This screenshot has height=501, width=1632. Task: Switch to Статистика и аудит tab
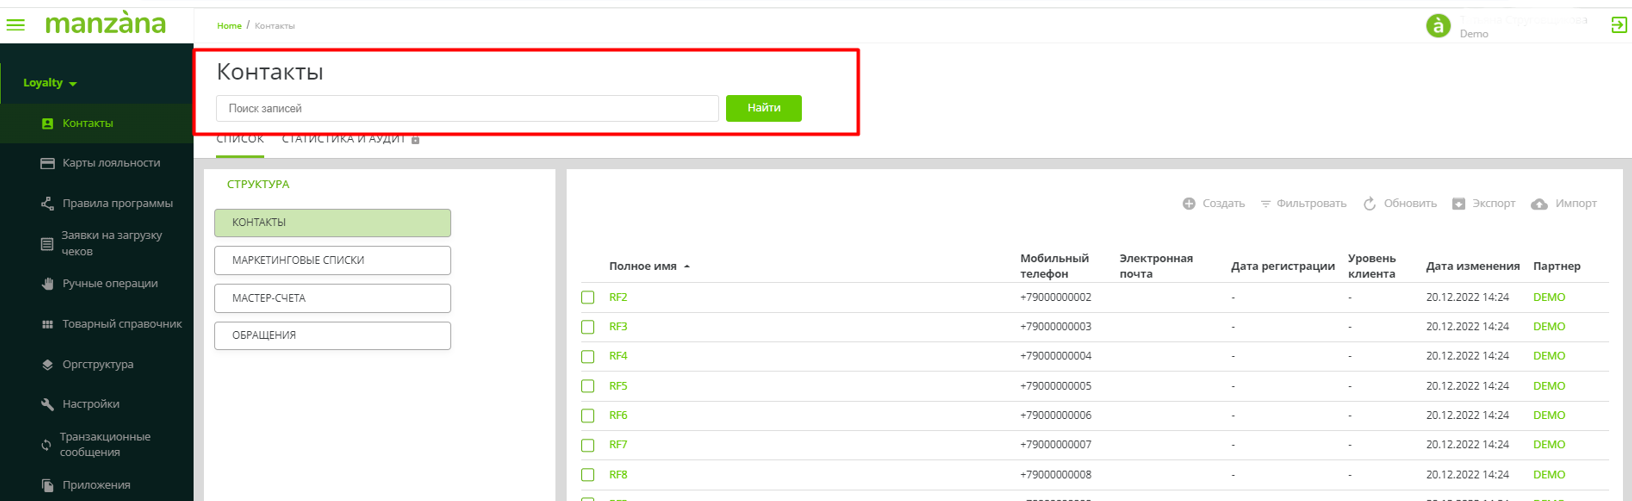[x=343, y=139]
